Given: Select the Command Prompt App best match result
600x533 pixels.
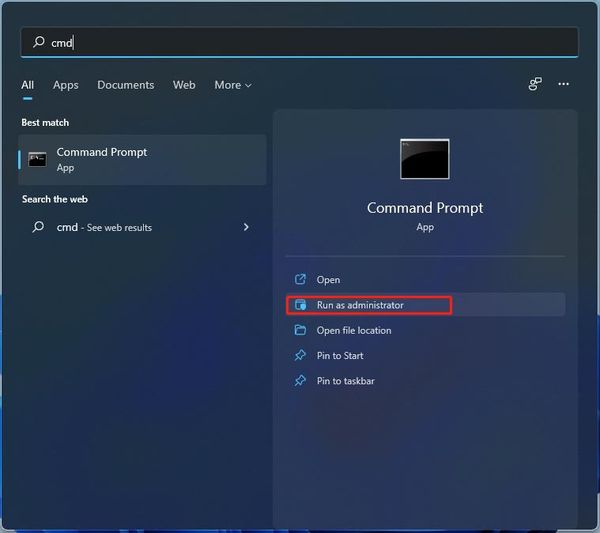Looking at the screenshot, I should click(142, 159).
